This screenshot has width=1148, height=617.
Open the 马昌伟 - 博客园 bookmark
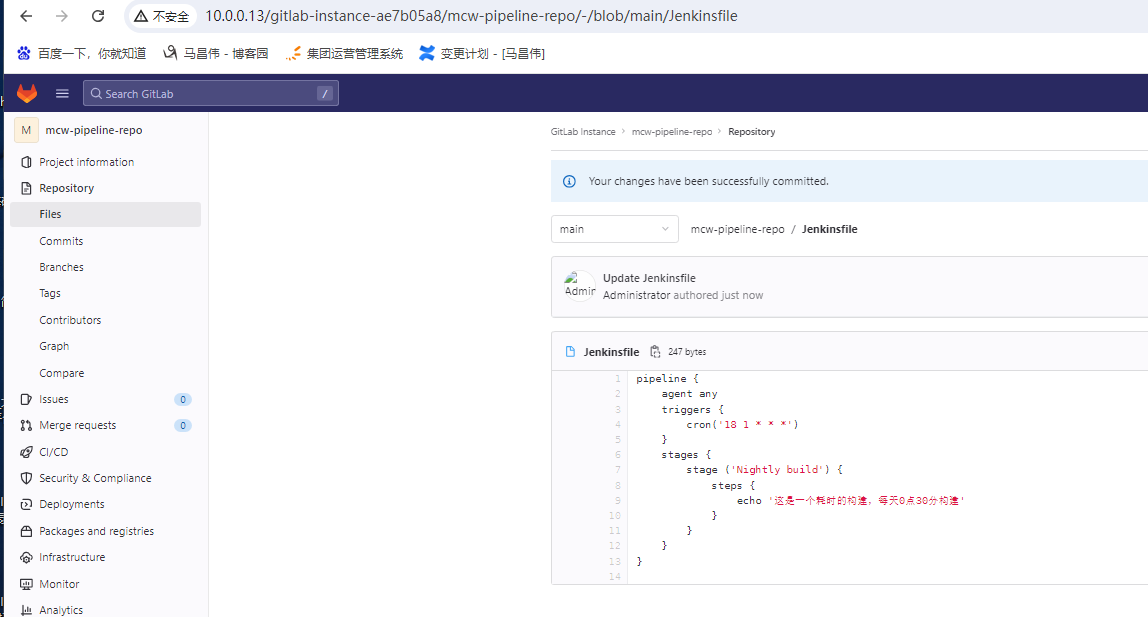pyautogui.click(x=216, y=53)
